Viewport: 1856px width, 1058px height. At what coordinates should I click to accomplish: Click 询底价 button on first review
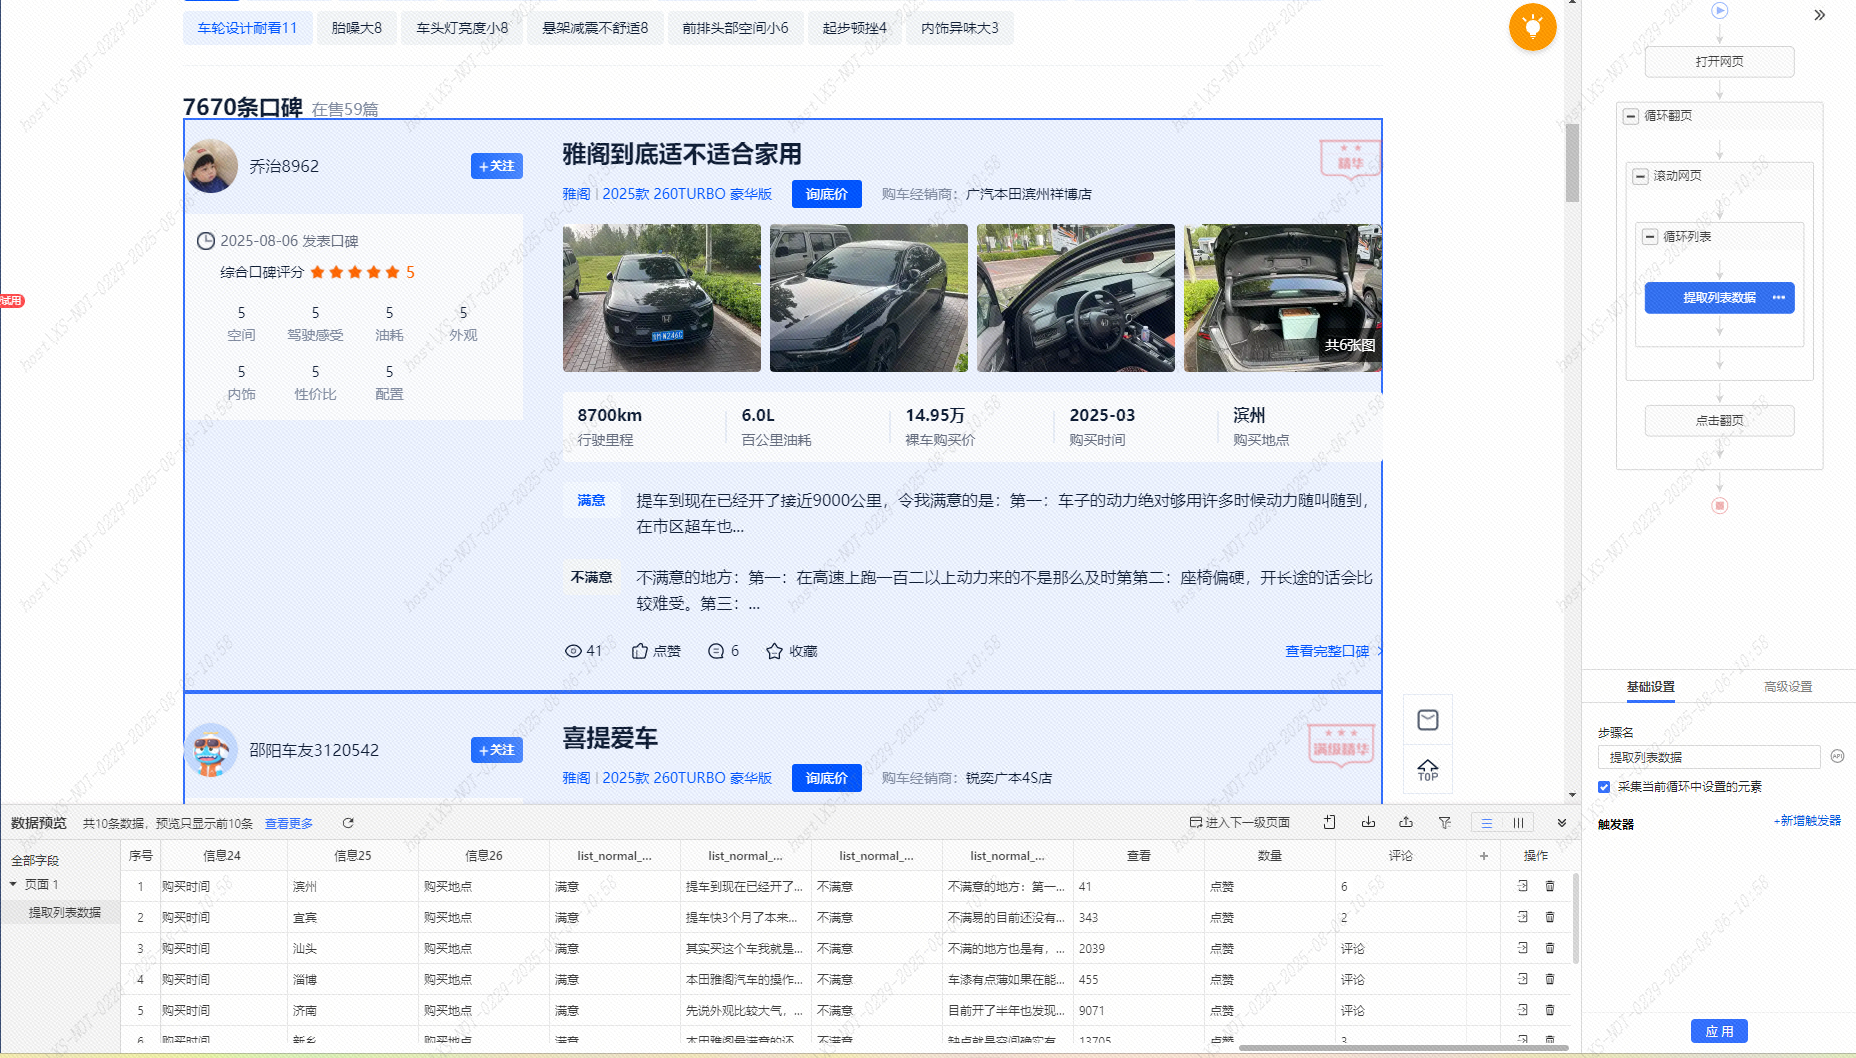(x=827, y=194)
